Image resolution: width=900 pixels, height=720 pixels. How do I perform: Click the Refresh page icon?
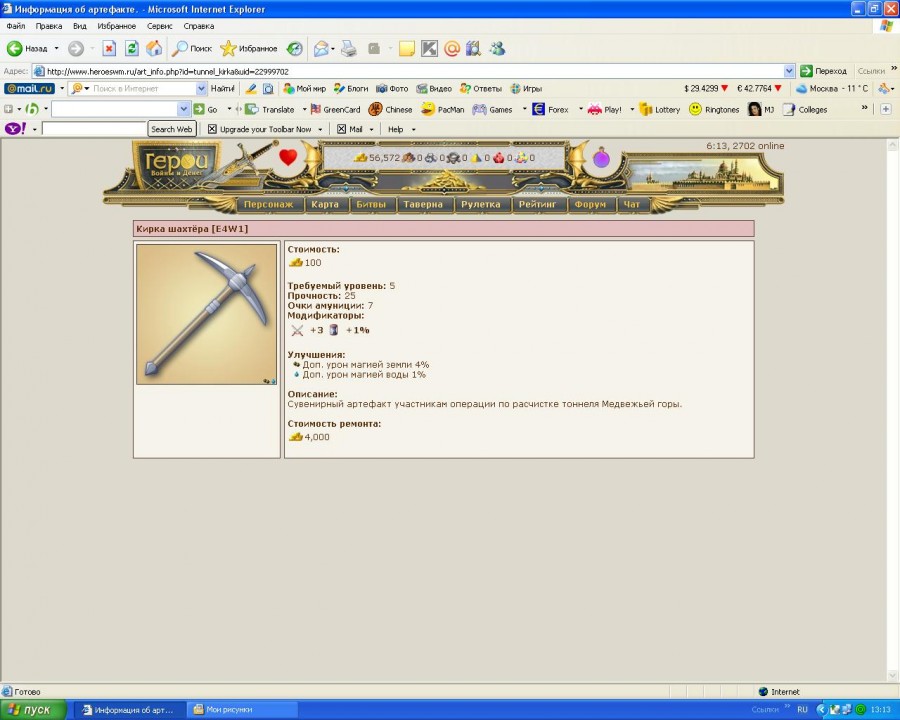[x=132, y=48]
